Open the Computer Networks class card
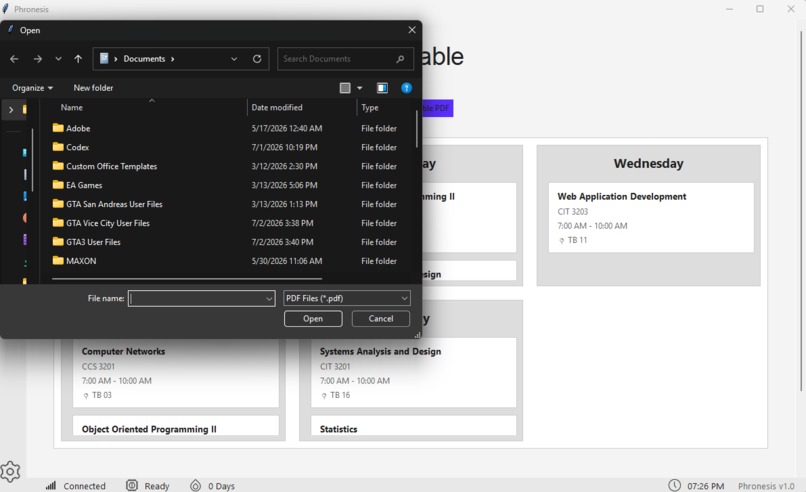This screenshot has height=492, width=806. [x=176, y=373]
